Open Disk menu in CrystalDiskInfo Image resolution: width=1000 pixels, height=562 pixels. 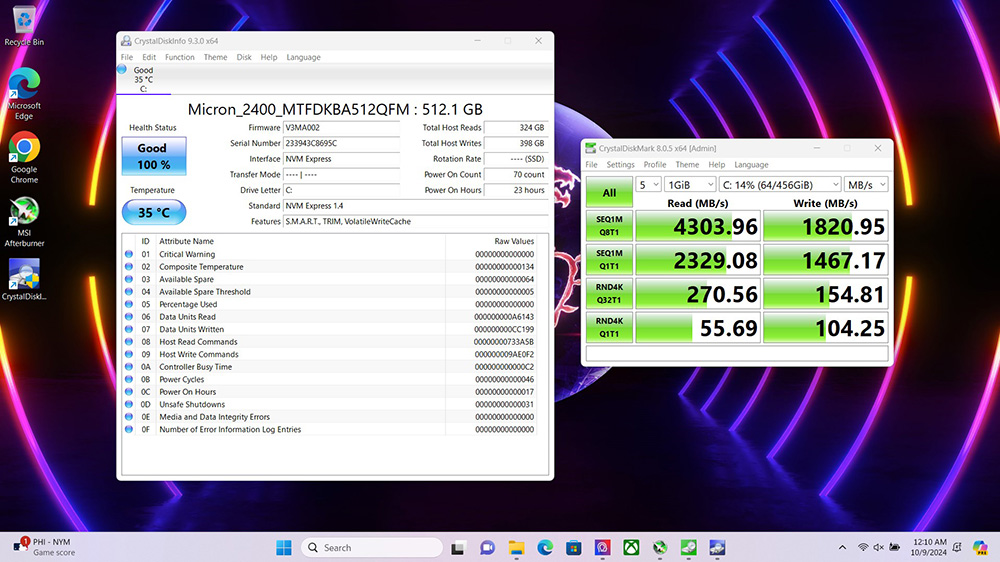244,57
